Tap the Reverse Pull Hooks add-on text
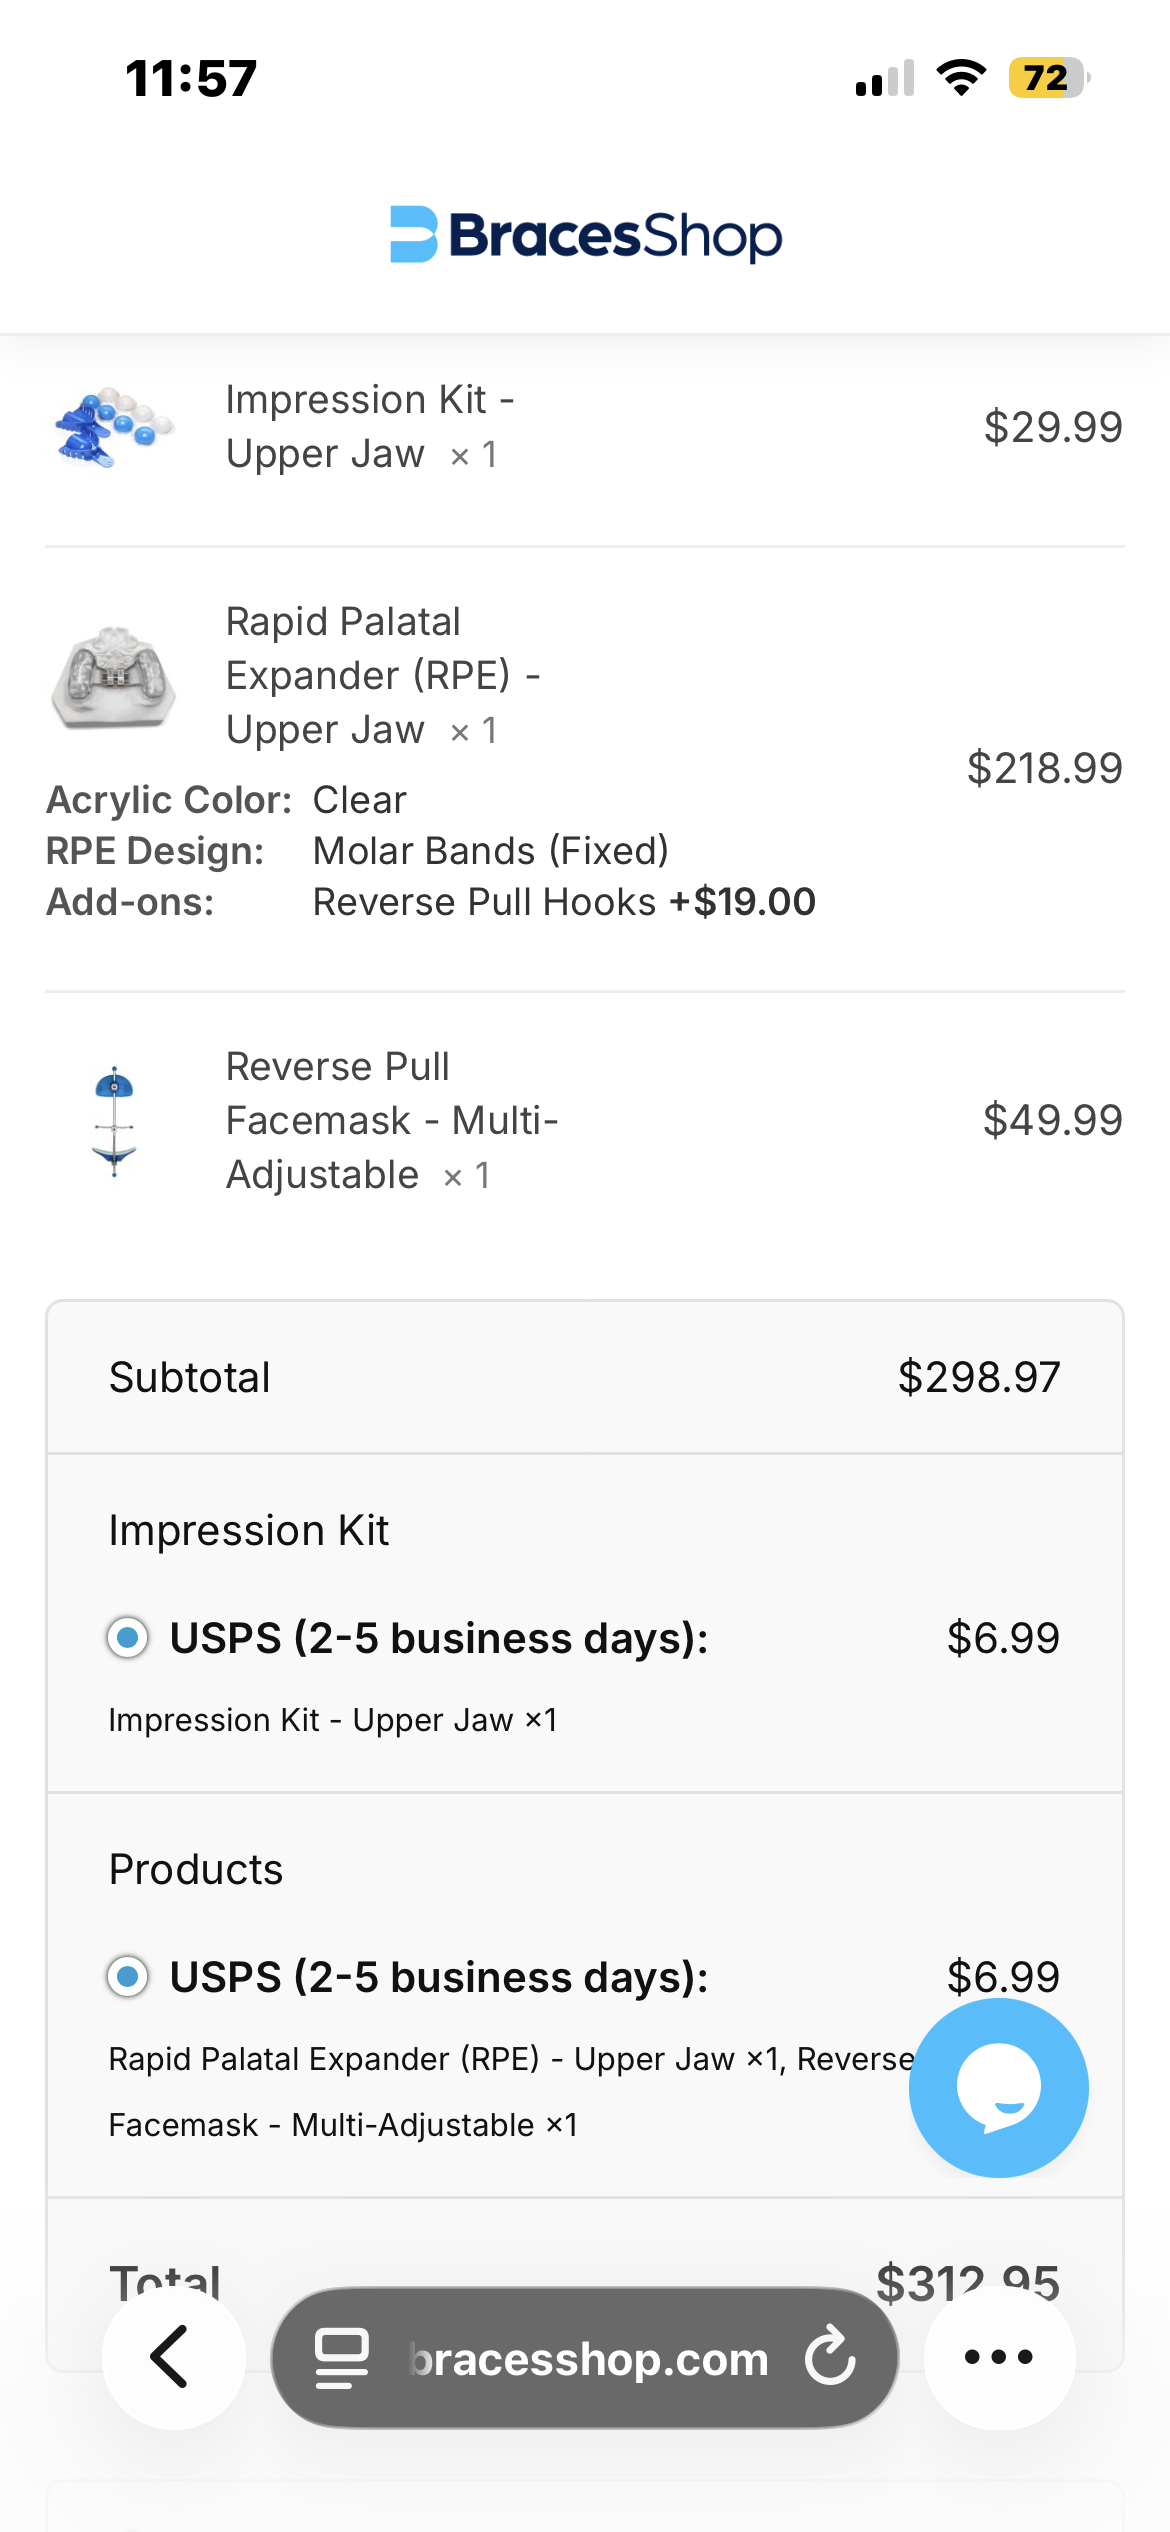 pyautogui.click(x=484, y=902)
